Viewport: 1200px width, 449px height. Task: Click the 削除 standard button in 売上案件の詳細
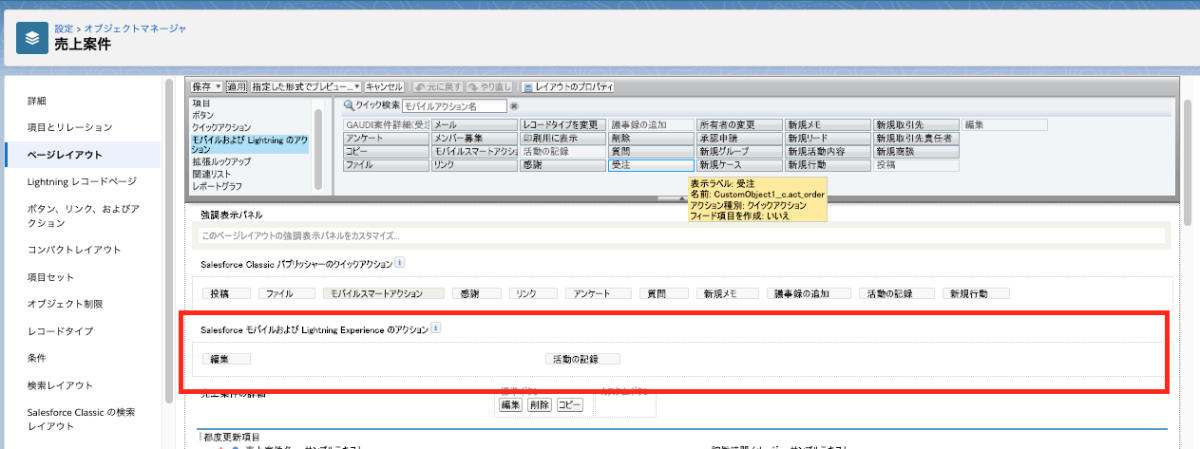click(539, 405)
